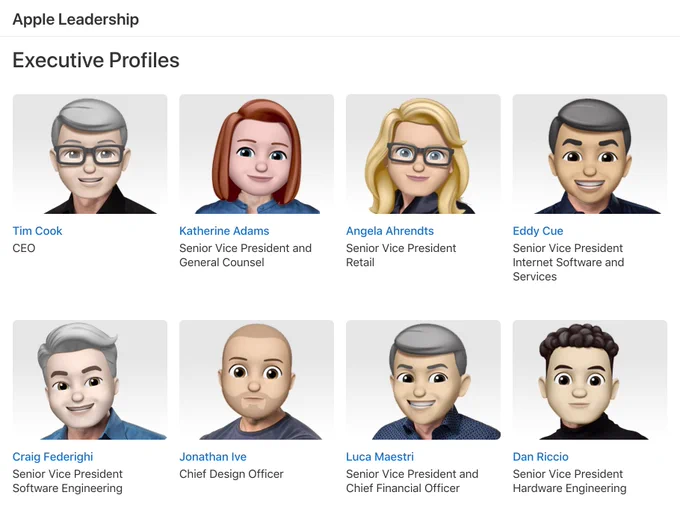The image size is (680, 507).
Task: Click the 'Software Engineering' title text
Action: (x=68, y=488)
